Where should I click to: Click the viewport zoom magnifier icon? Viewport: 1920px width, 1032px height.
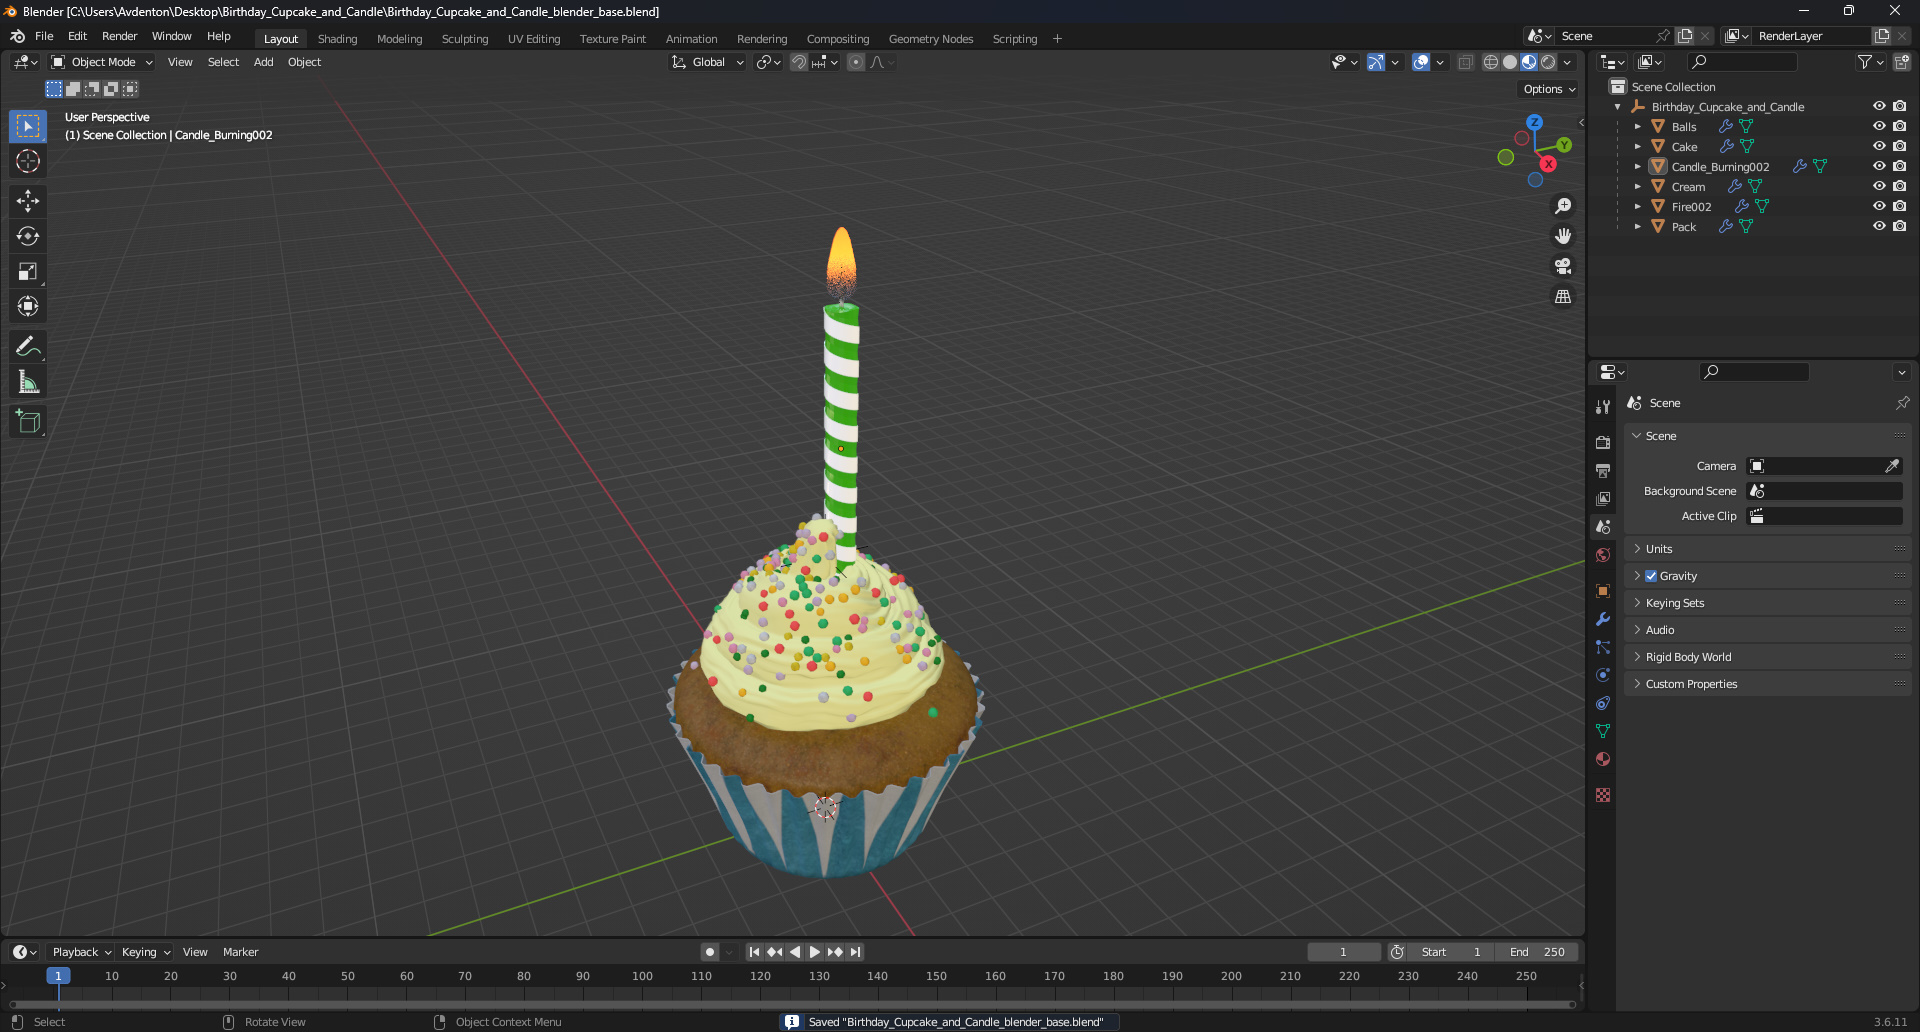coord(1563,206)
